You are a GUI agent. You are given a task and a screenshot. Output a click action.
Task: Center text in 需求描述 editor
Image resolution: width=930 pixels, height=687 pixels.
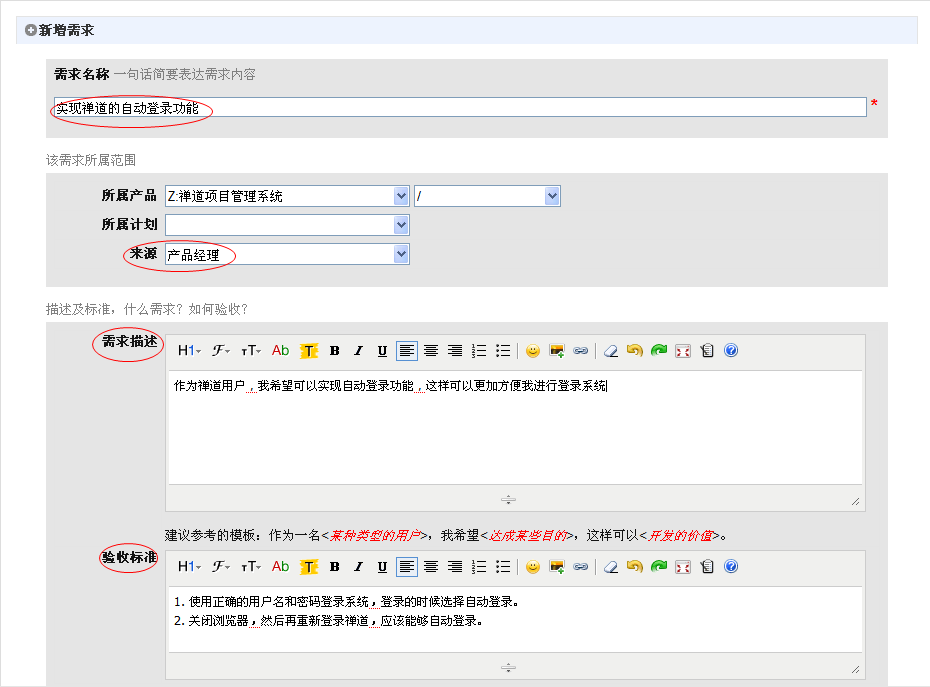431,351
